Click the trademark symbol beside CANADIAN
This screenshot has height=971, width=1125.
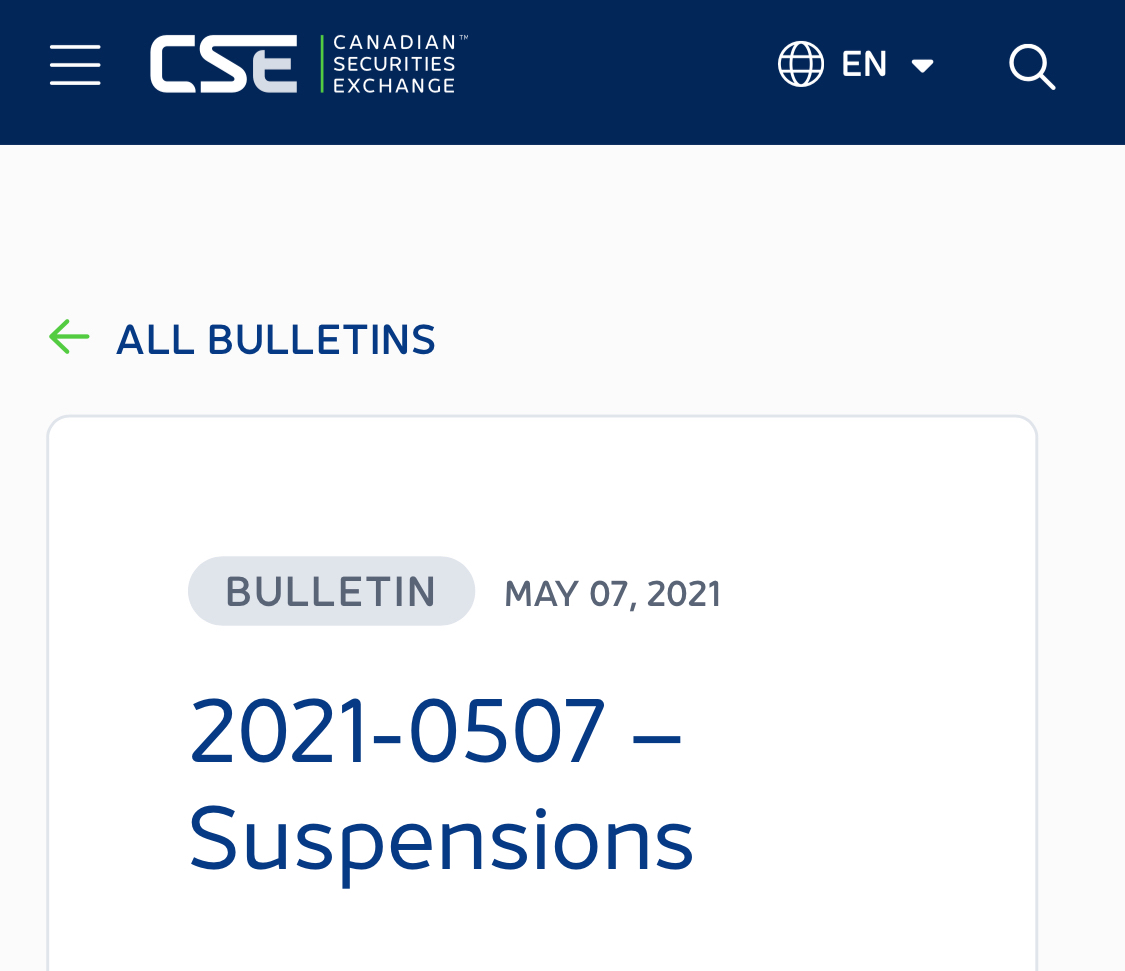coord(462,38)
